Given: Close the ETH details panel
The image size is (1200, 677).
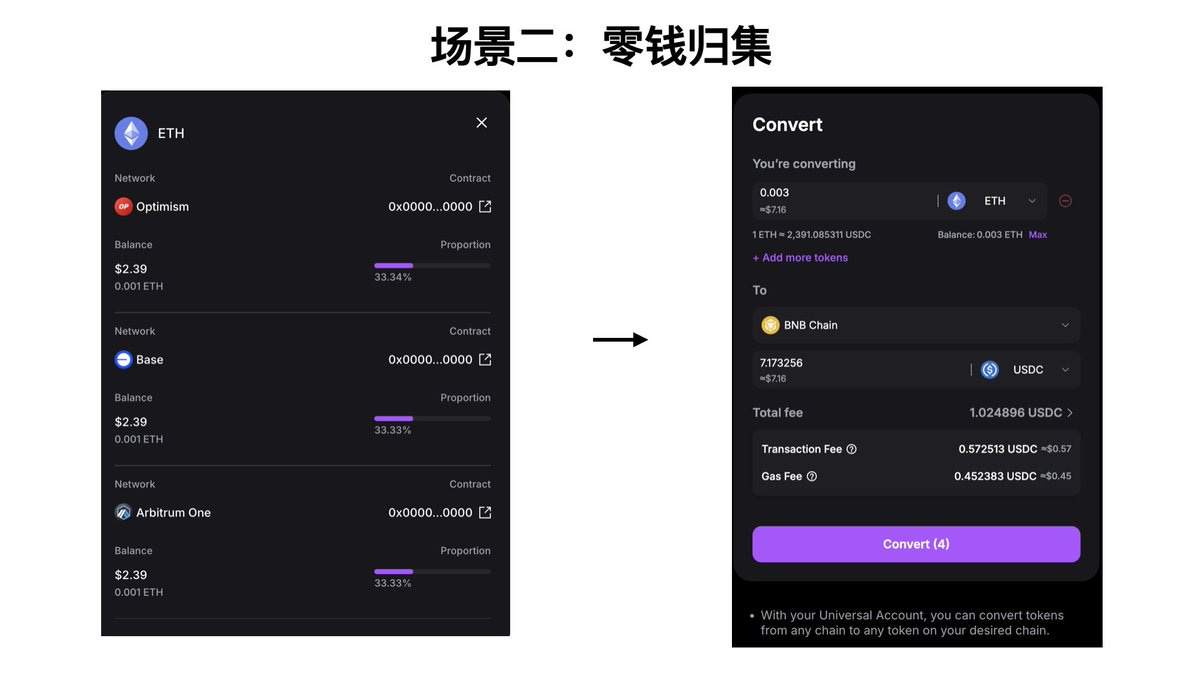Looking at the screenshot, I should pos(481,122).
